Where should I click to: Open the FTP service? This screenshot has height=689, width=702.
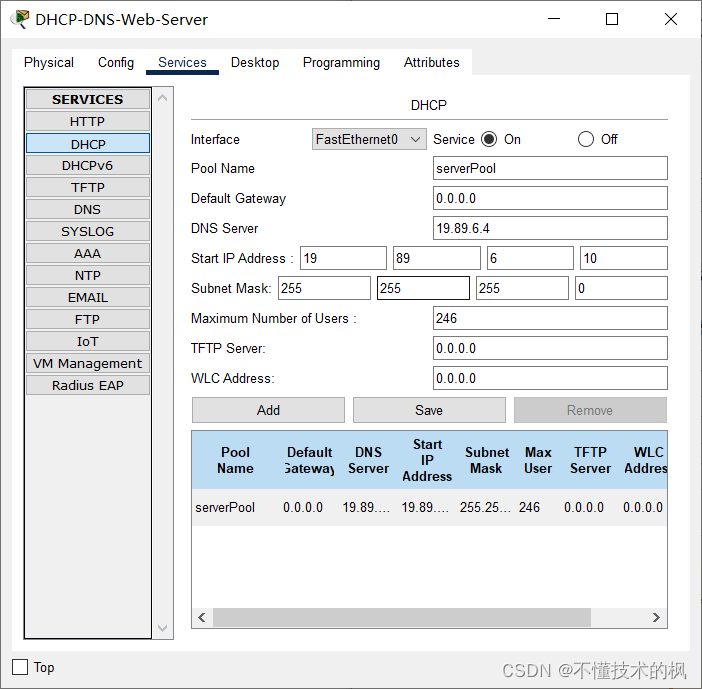click(88, 320)
